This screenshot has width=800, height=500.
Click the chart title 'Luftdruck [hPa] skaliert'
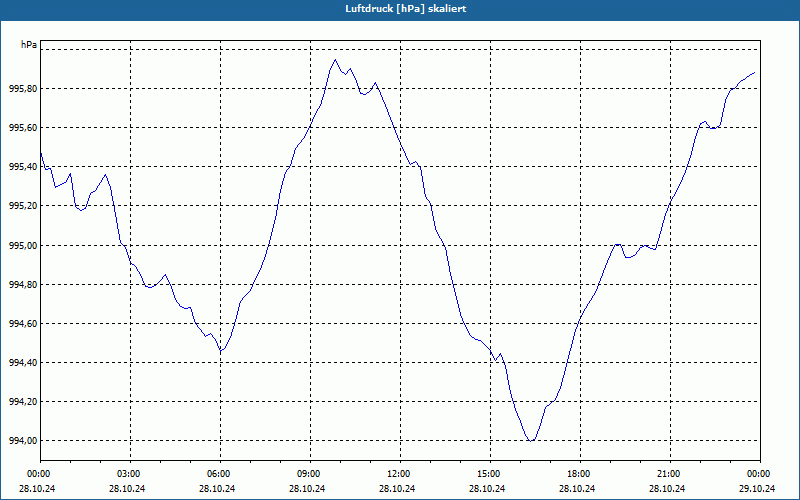[406, 9]
